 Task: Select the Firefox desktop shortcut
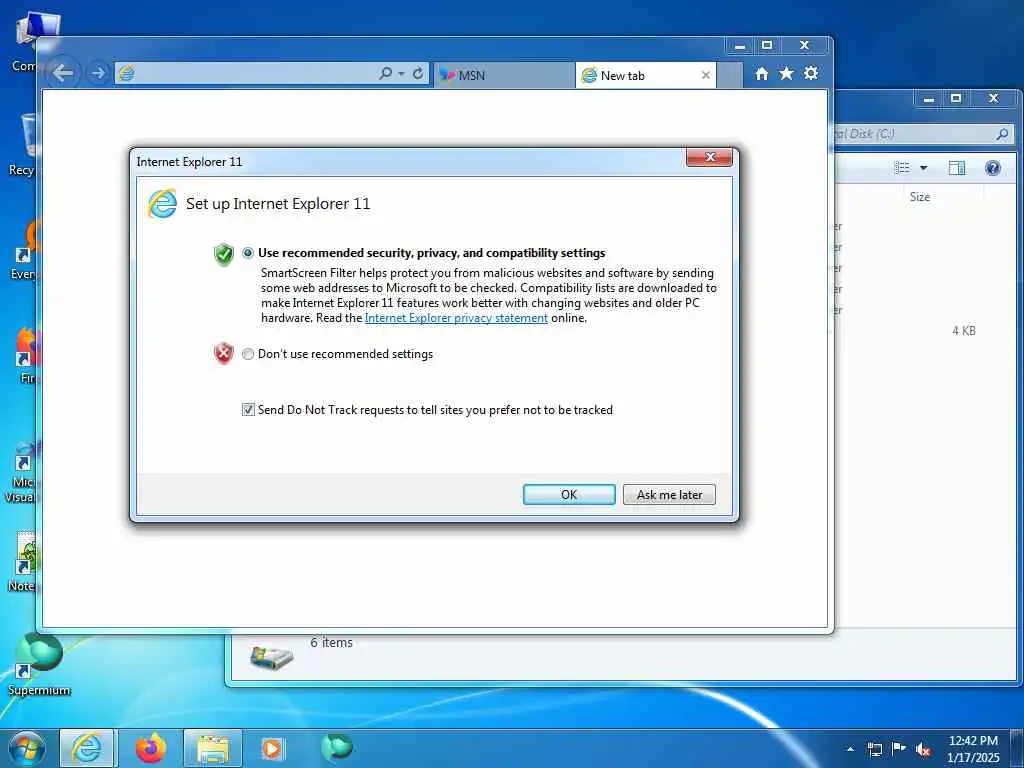tap(26, 356)
